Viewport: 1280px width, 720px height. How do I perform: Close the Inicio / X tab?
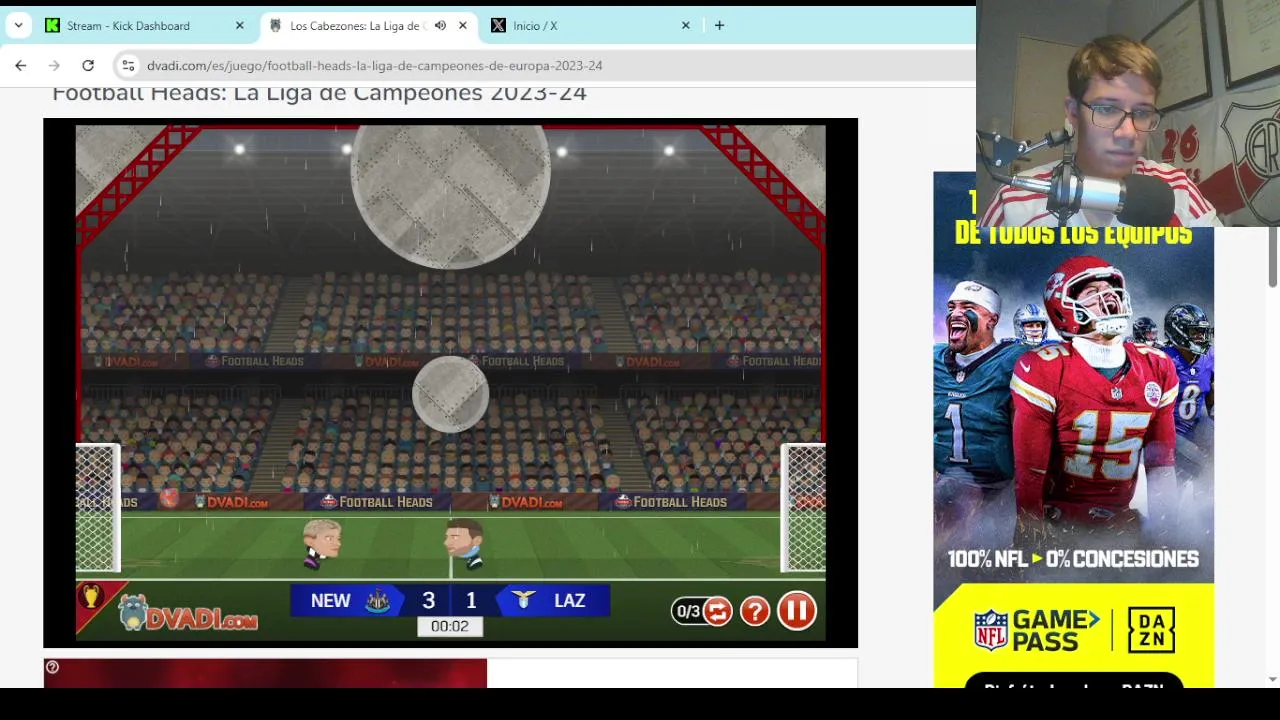click(686, 26)
